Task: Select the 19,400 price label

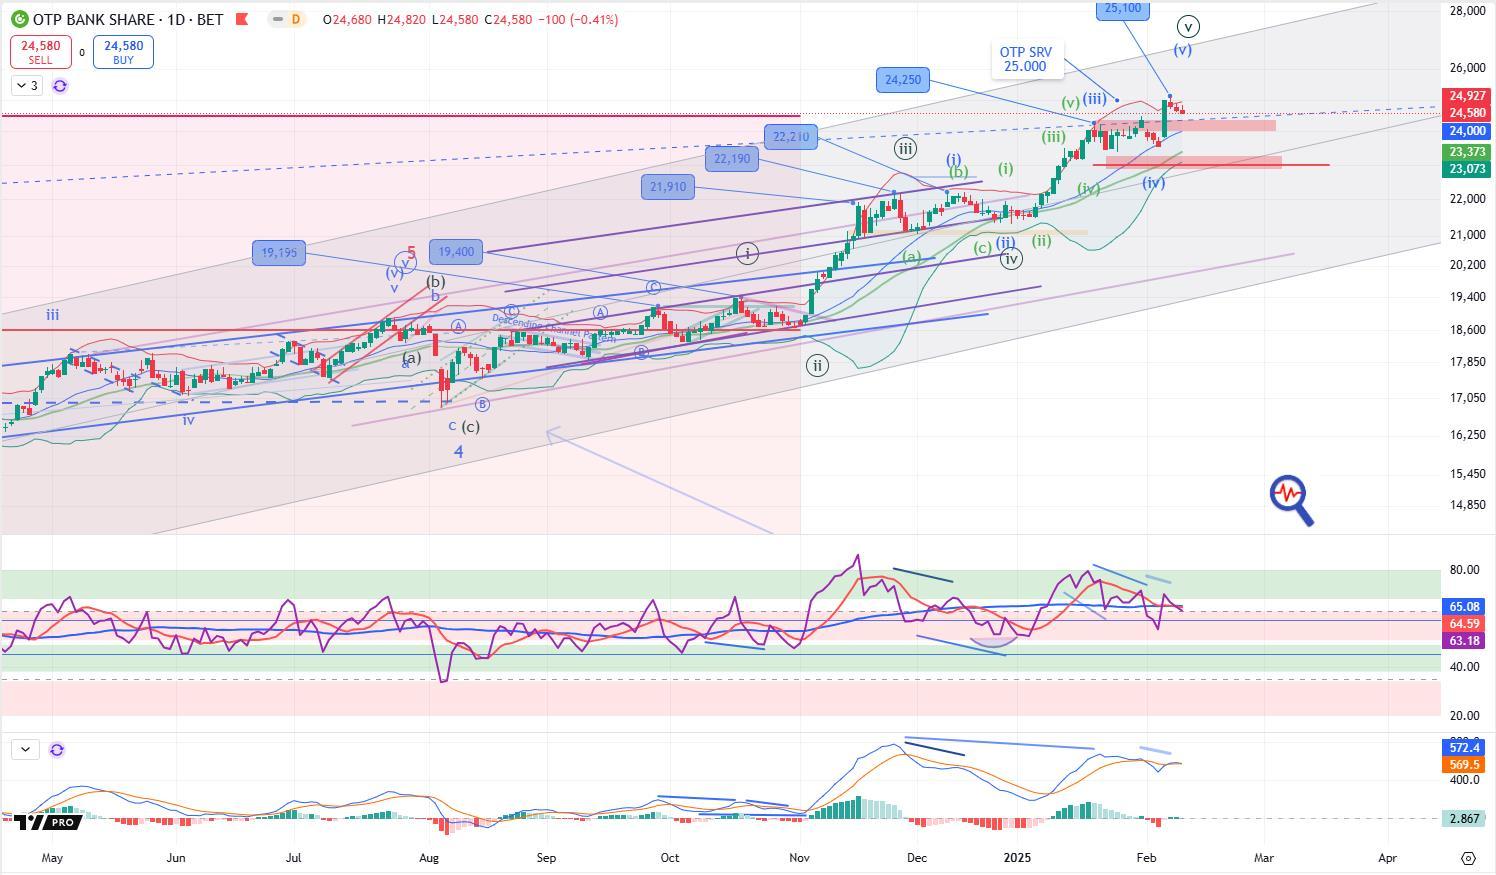Action: (456, 252)
